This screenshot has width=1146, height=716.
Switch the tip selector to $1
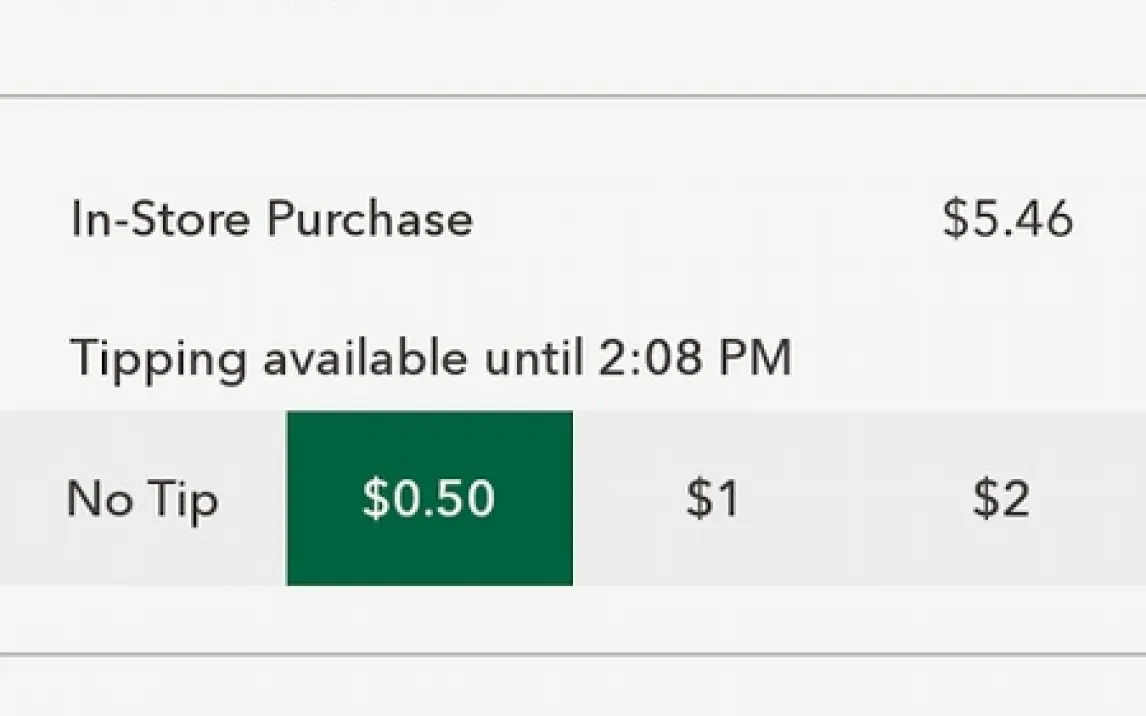click(x=713, y=498)
